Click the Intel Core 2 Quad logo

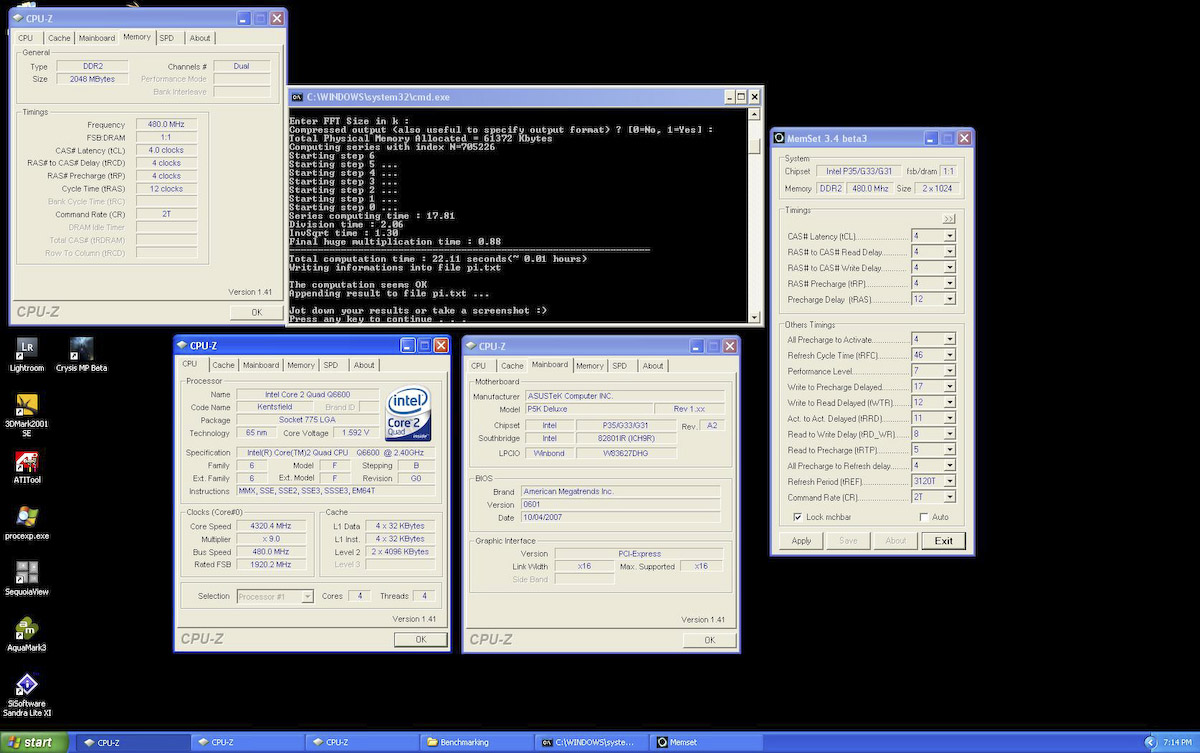408,411
